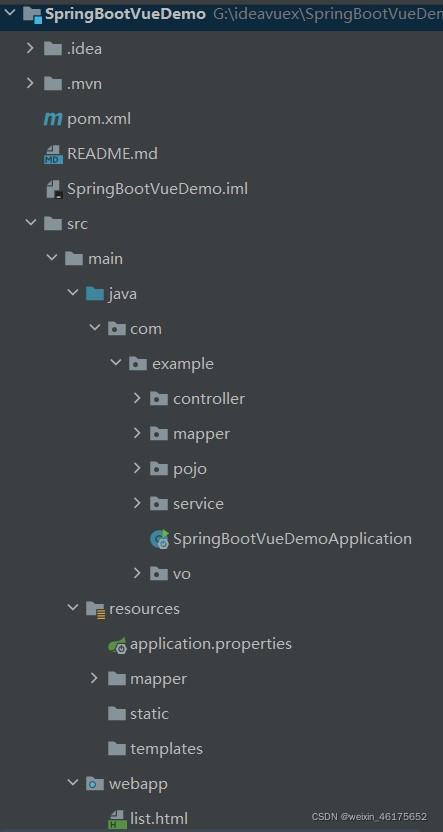Image resolution: width=443 pixels, height=832 pixels.
Task: Click the webapp web folder icon
Action: (x=95, y=784)
